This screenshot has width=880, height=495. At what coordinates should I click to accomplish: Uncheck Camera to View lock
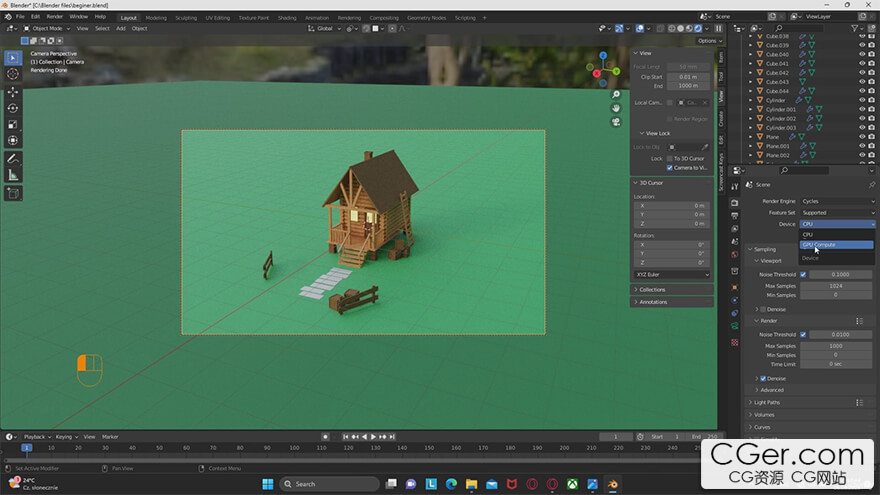click(670, 168)
